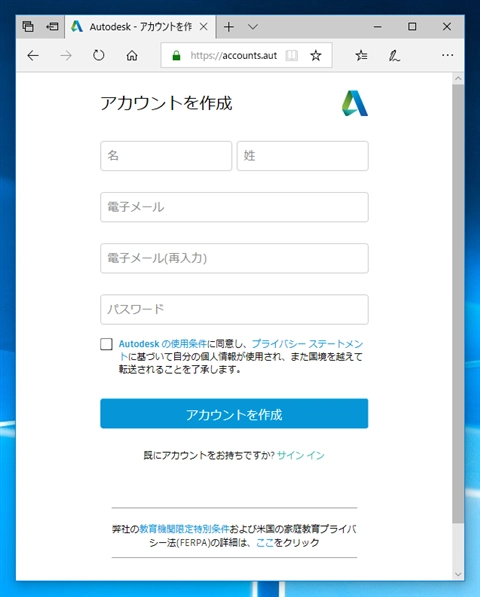
Task: Select the Autodesk account tab
Action: 140,27
